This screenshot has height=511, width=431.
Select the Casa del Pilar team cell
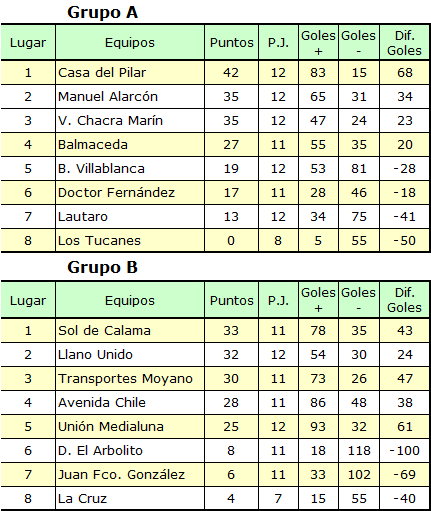click(x=130, y=72)
